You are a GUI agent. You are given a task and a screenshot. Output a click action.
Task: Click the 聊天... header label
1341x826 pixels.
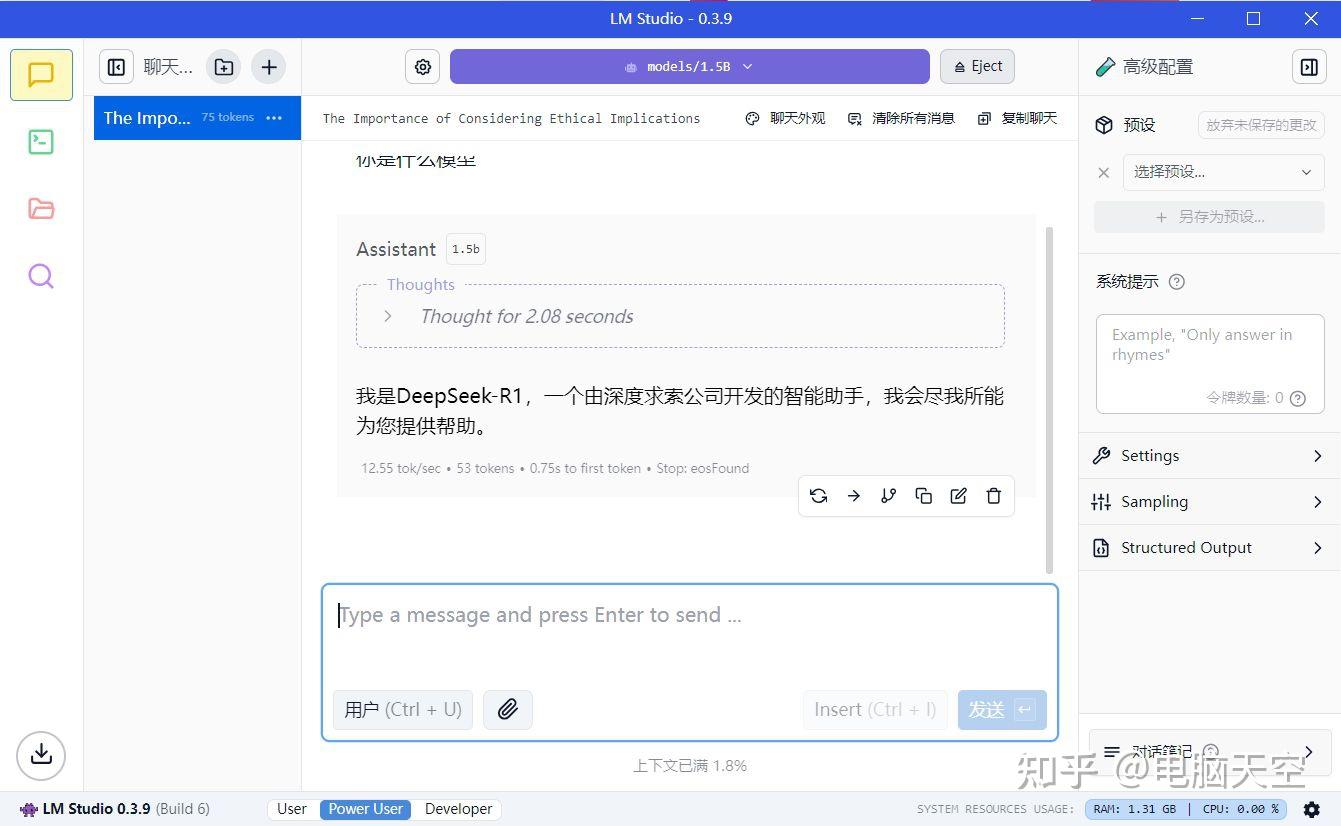click(168, 67)
